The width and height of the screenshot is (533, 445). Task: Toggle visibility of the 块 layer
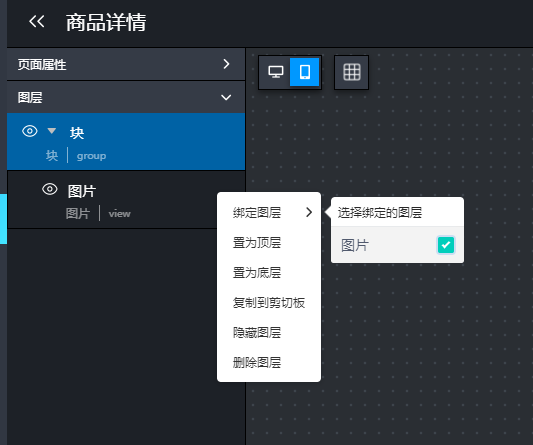tap(30, 131)
